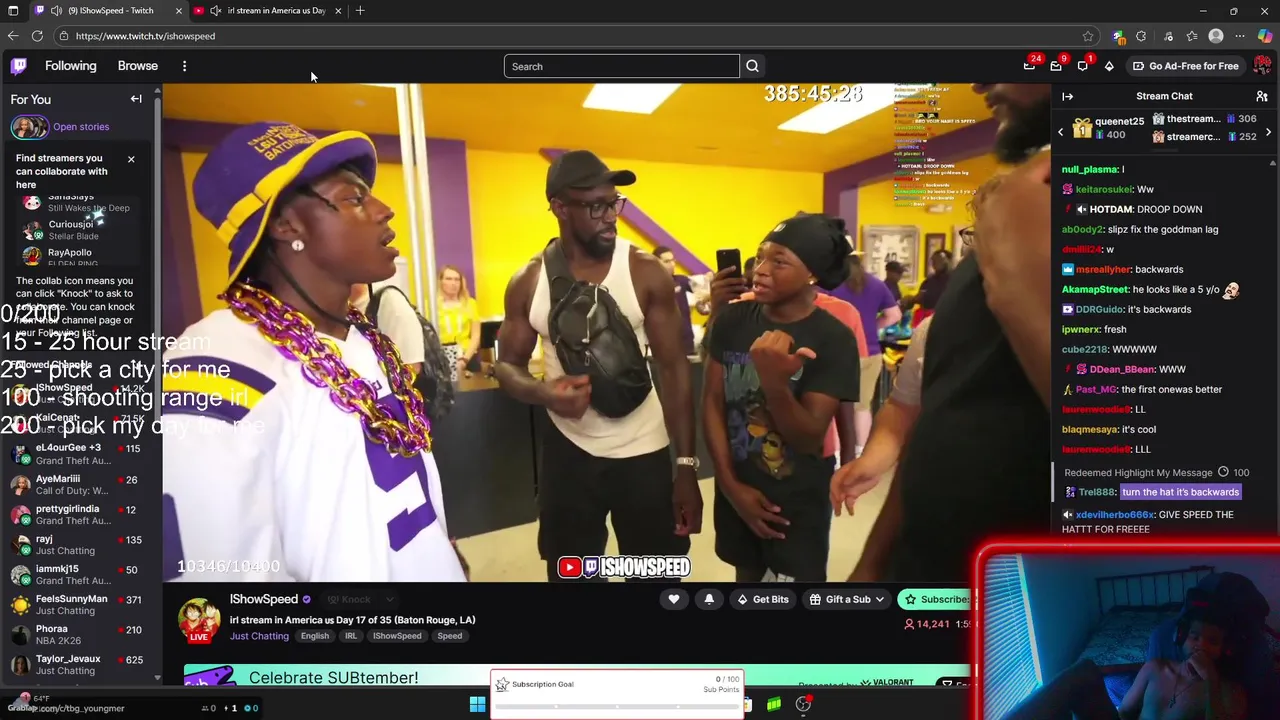Click the bookmark star in address bar
1280x720 pixels.
point(1088,36)
